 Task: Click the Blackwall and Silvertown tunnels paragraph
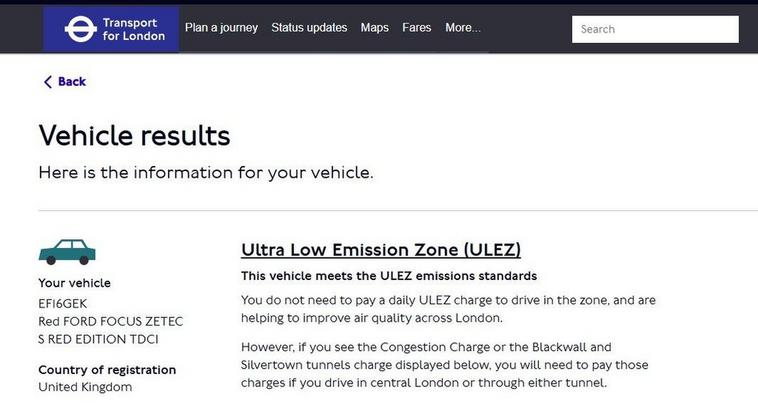coord(445,365)
